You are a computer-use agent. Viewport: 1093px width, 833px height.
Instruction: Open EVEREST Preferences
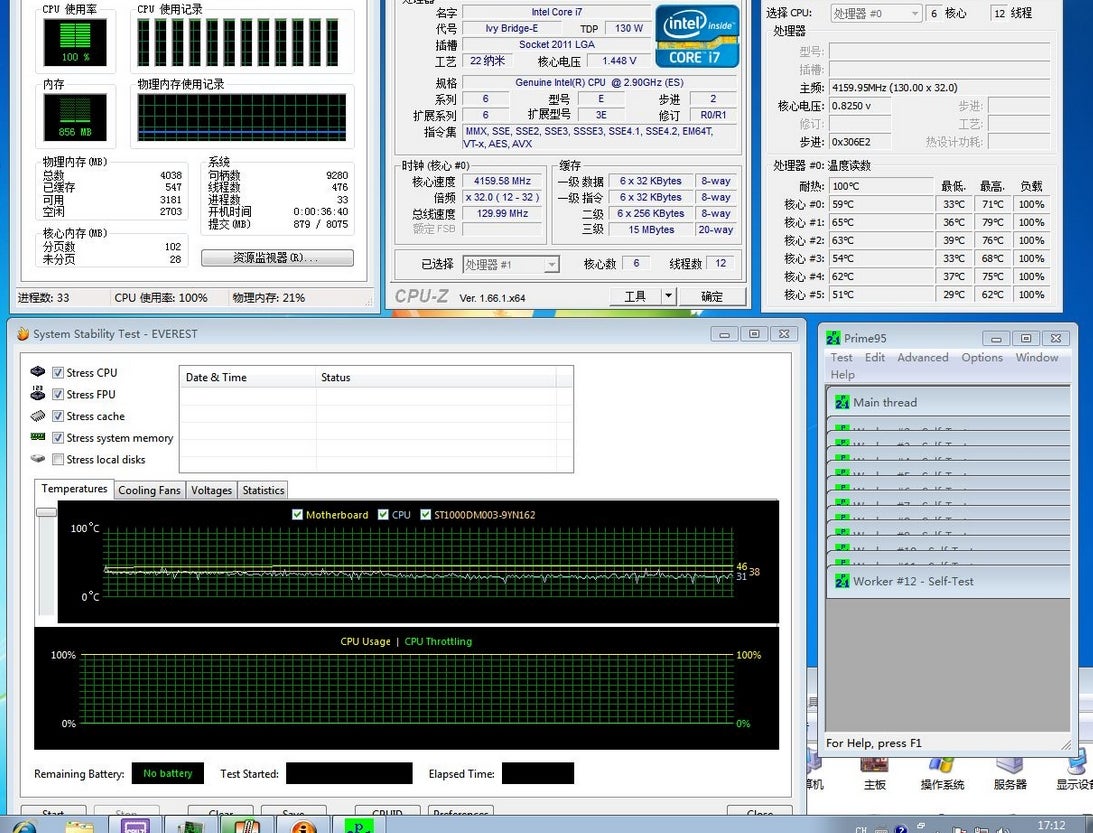[x=460, y=814]
